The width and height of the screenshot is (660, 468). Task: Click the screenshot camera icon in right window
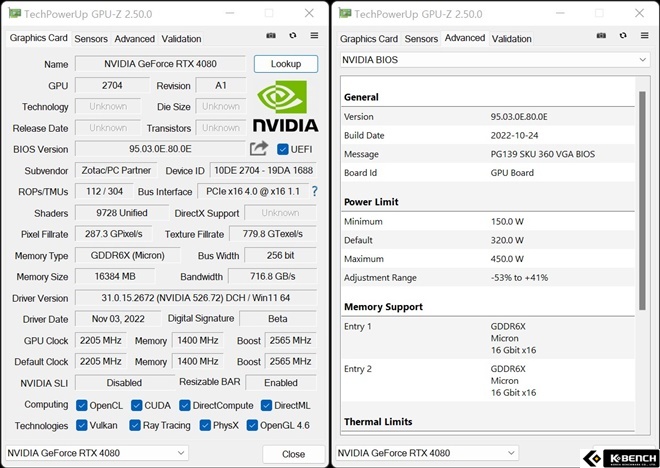601,36
